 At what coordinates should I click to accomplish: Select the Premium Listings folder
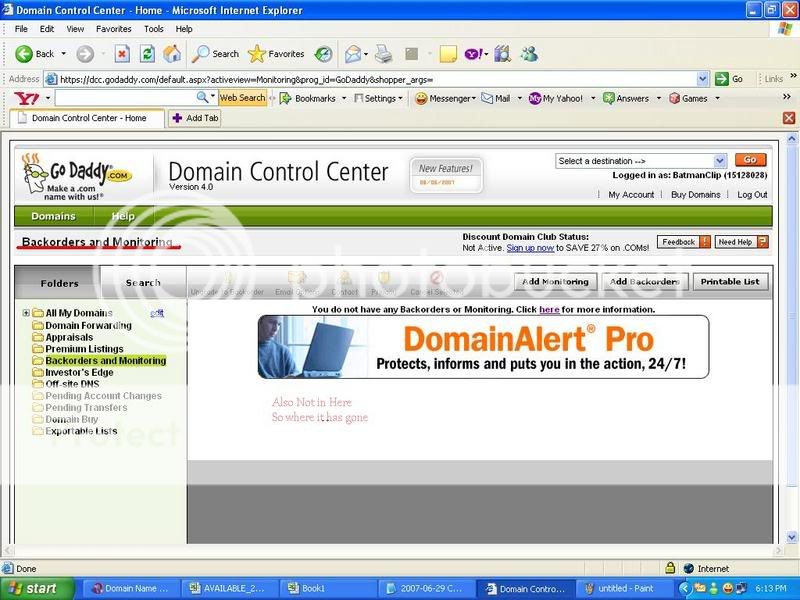pyautogui.click(x=84, y=348)
